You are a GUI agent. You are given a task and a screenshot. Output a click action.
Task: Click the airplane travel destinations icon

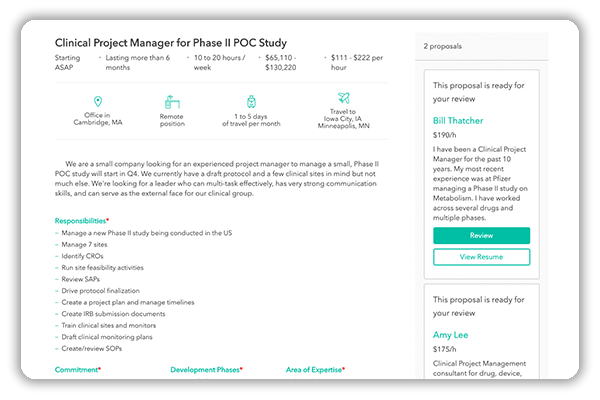point(344,98)
